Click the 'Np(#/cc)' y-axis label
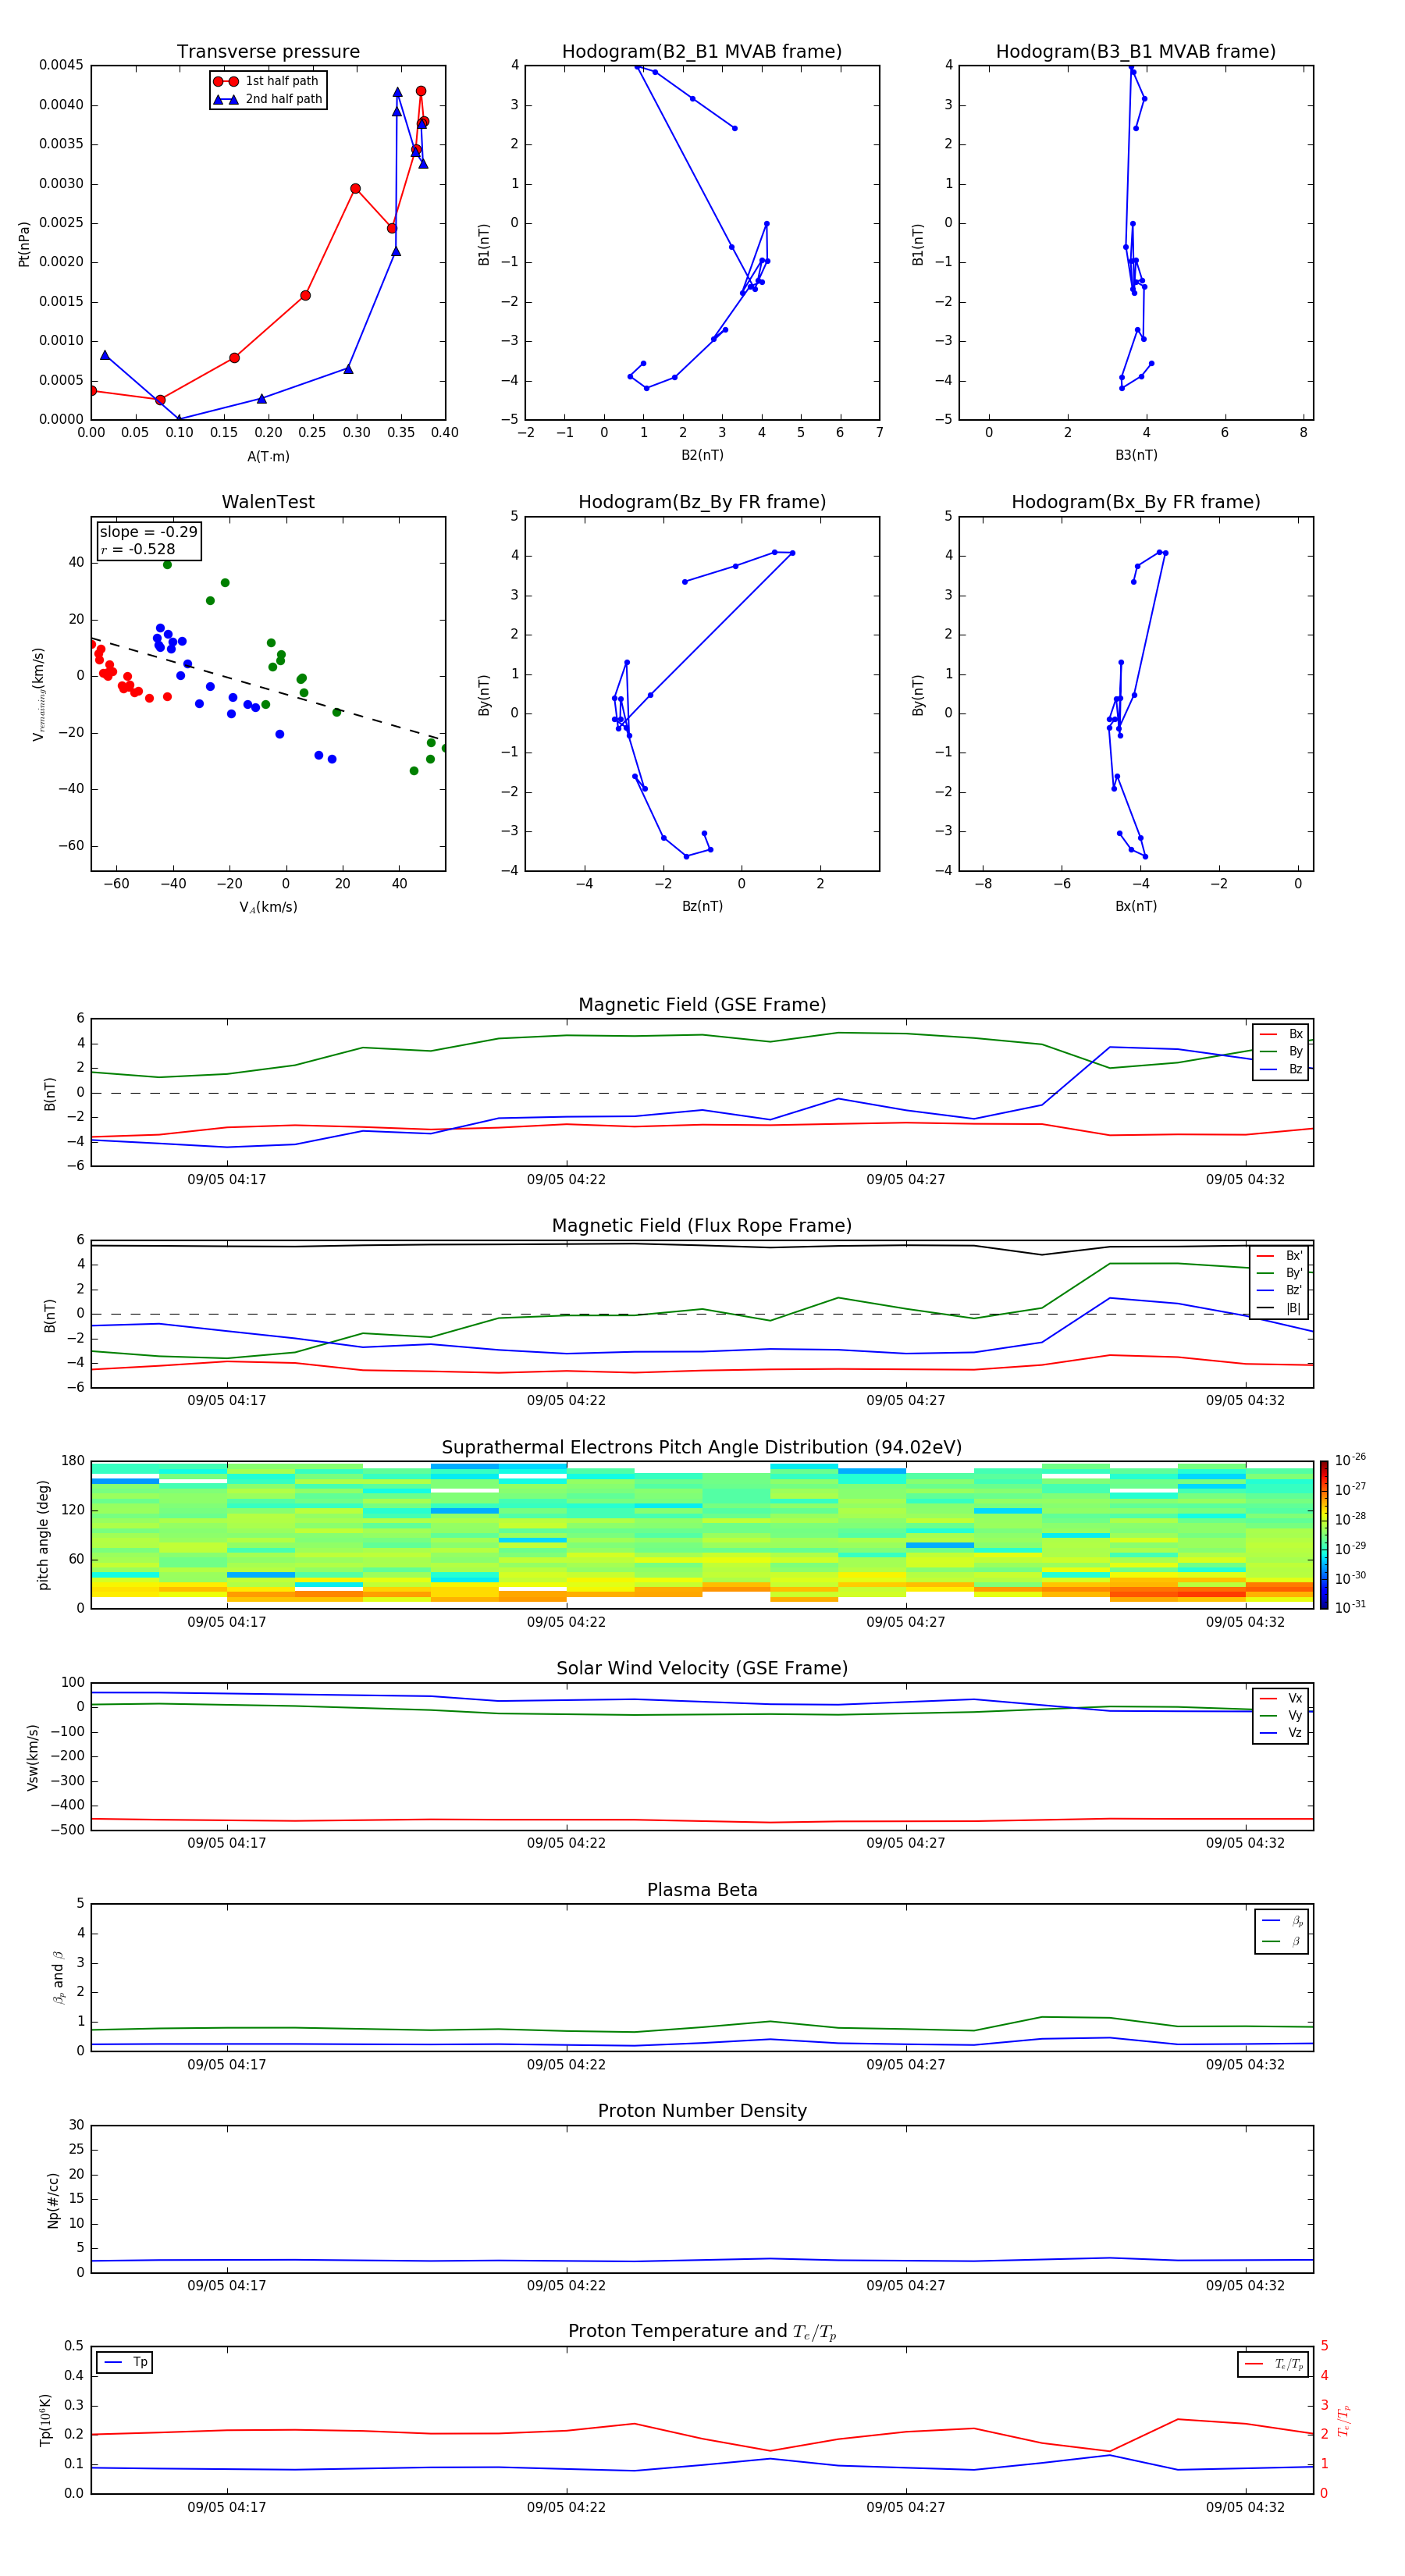Screen dimensions: 1405x2576 pos(53,2199)
